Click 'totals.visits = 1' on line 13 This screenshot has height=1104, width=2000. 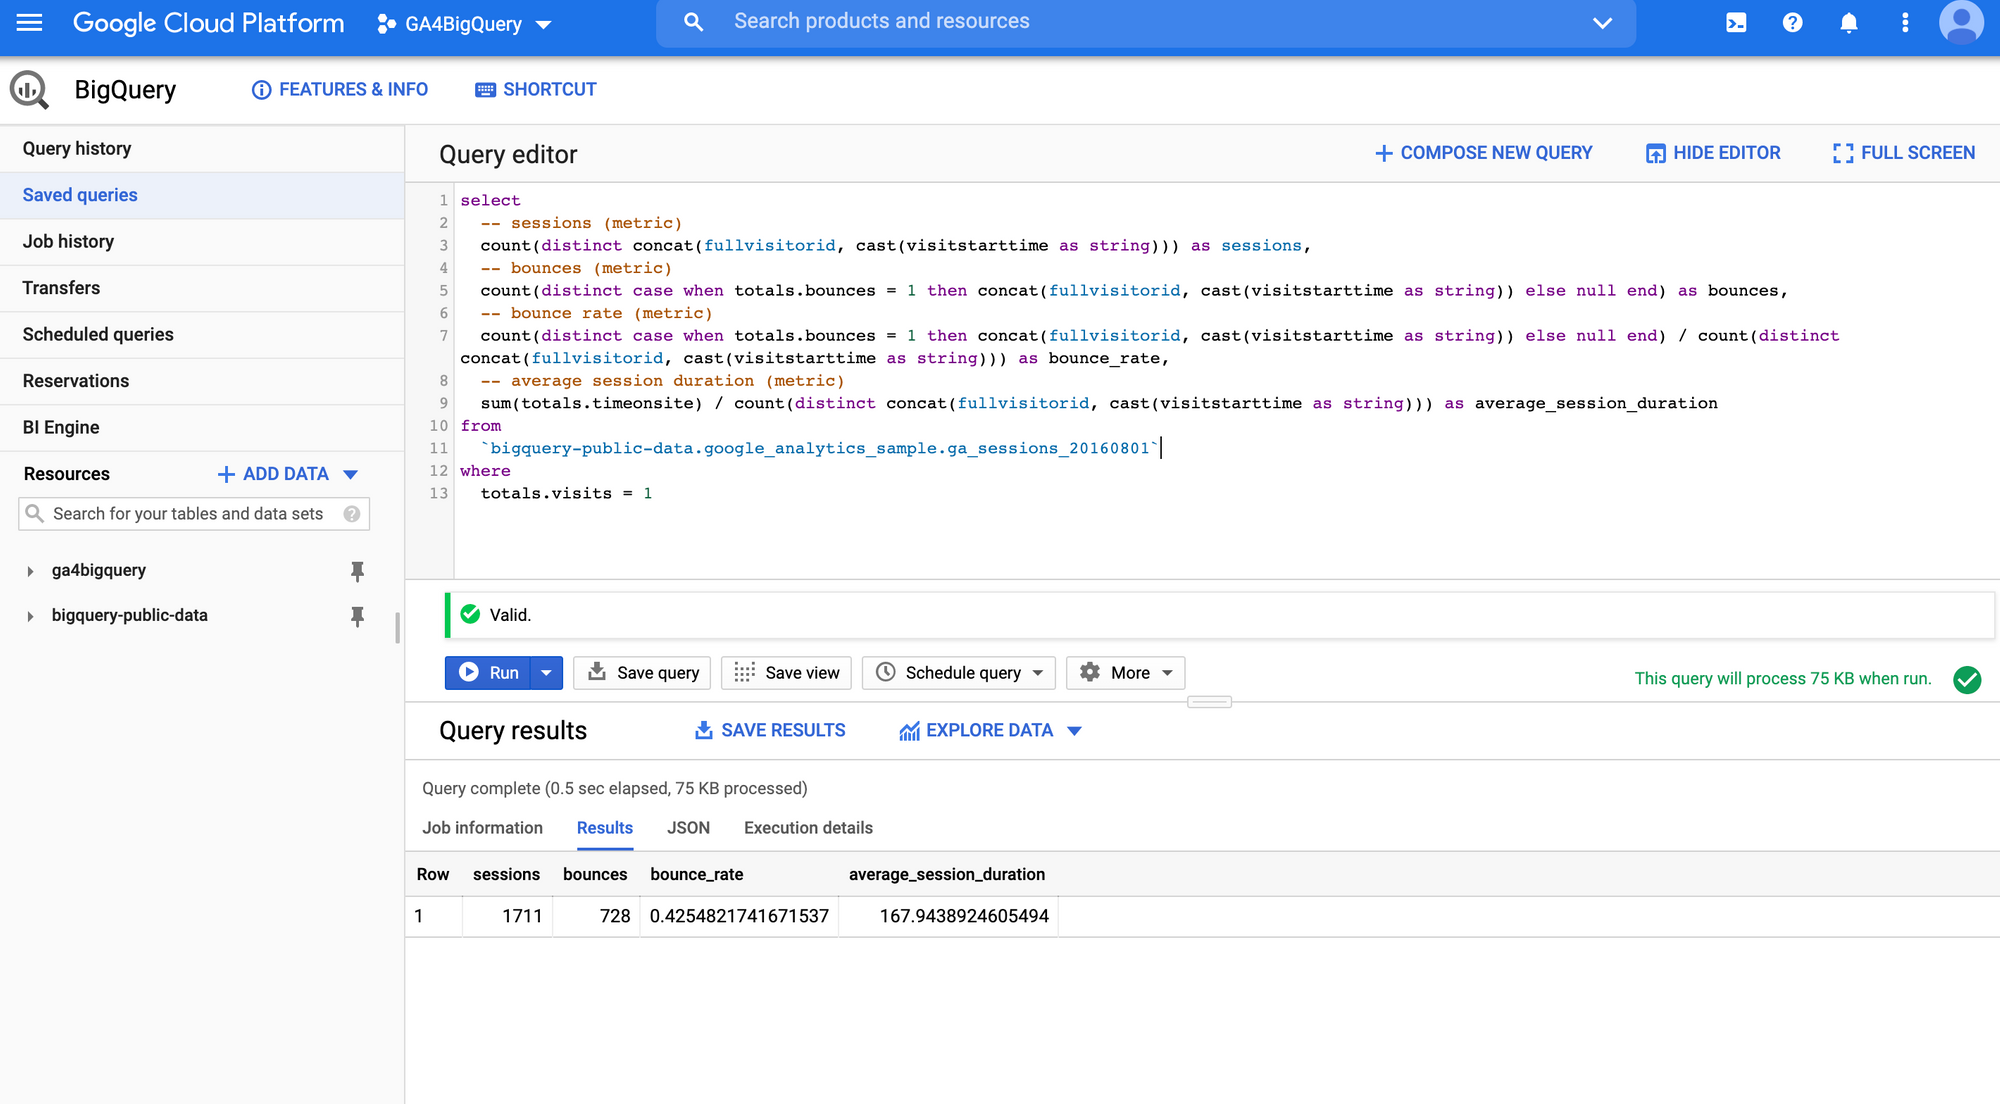tap(566, 493)
